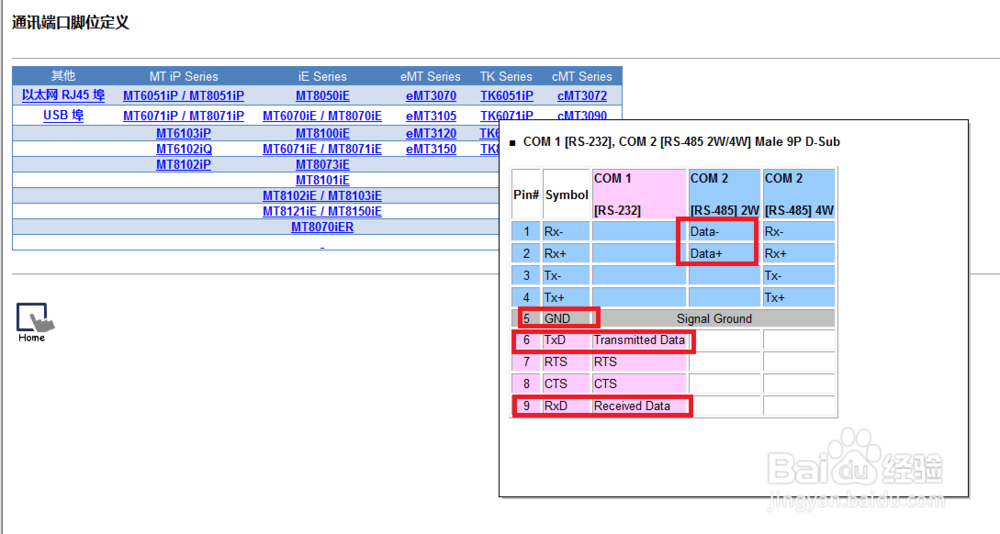Screen dimensions: 1000x534
Task: Click the iE Series column header
Action: pos(322,76)
